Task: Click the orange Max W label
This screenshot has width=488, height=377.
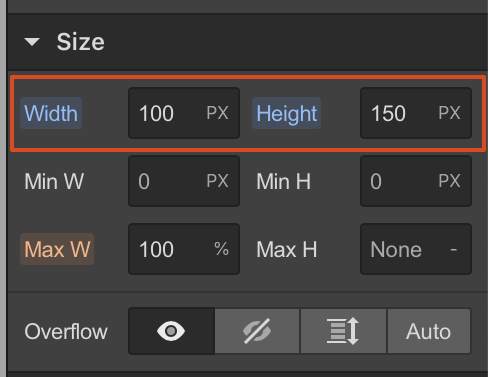Action: tap(57, 249)
